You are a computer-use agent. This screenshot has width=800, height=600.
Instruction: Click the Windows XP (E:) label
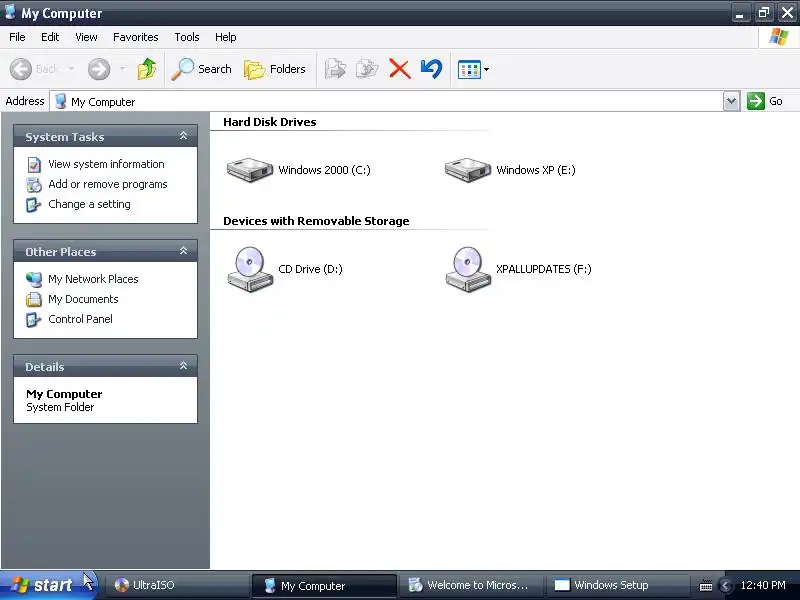click(x=536, y=170)
